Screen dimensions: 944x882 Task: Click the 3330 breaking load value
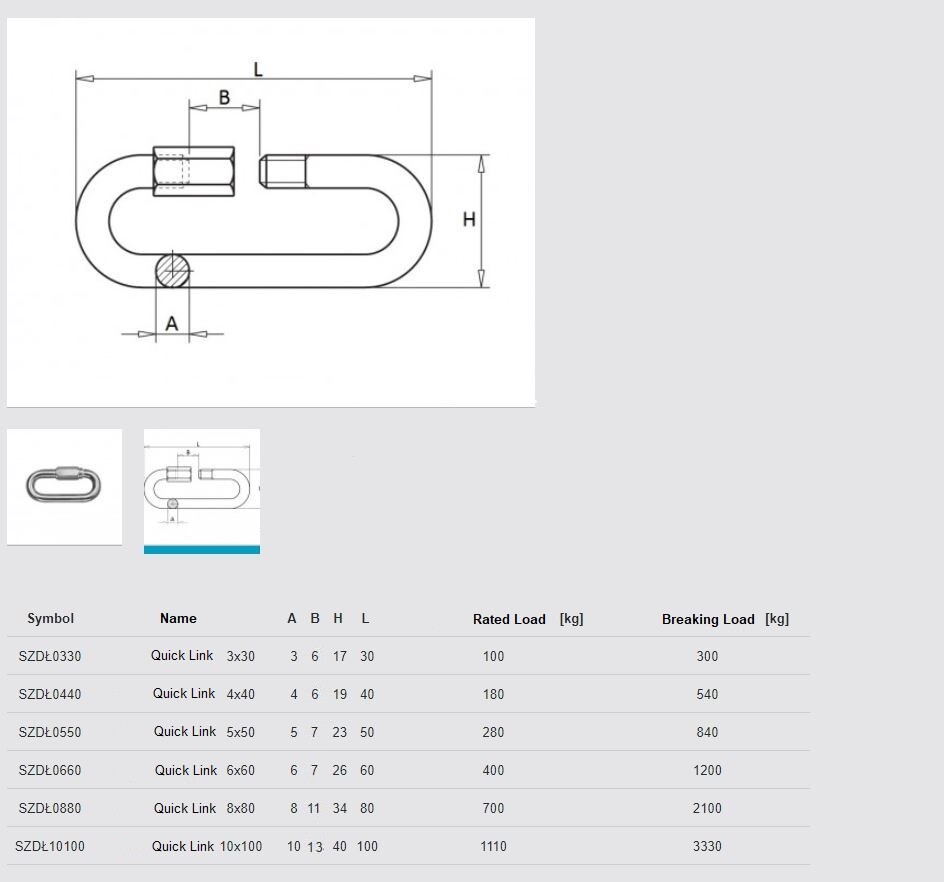[707, 847]
